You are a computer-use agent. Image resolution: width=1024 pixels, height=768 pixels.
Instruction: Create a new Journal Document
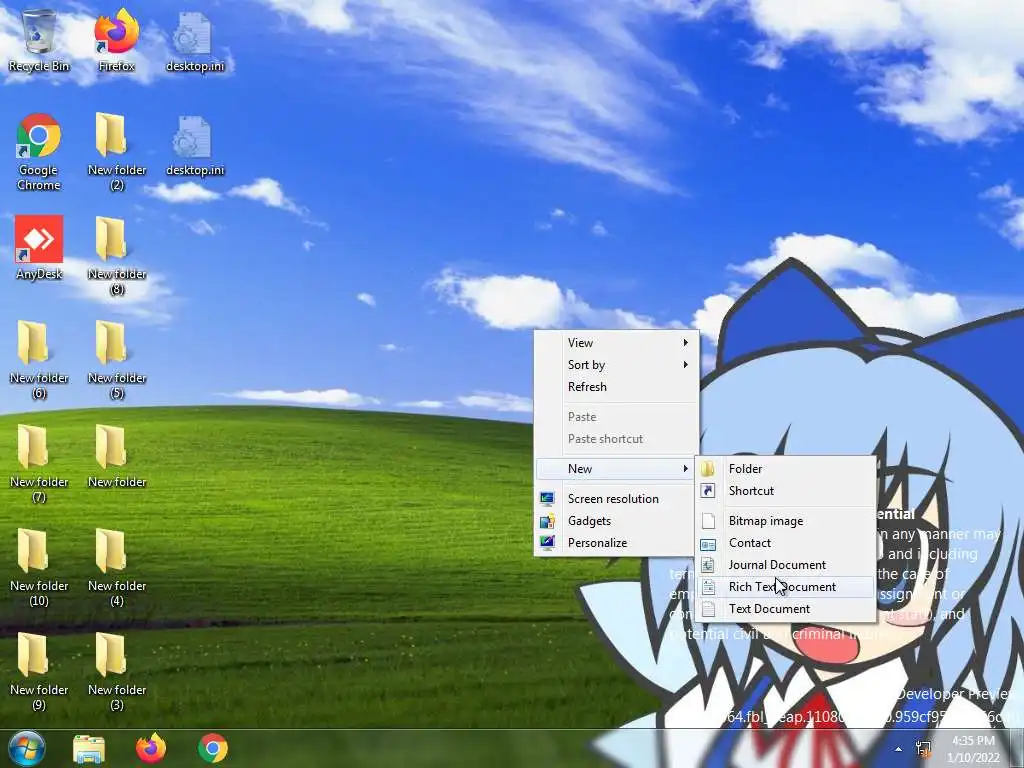(786, 565)
